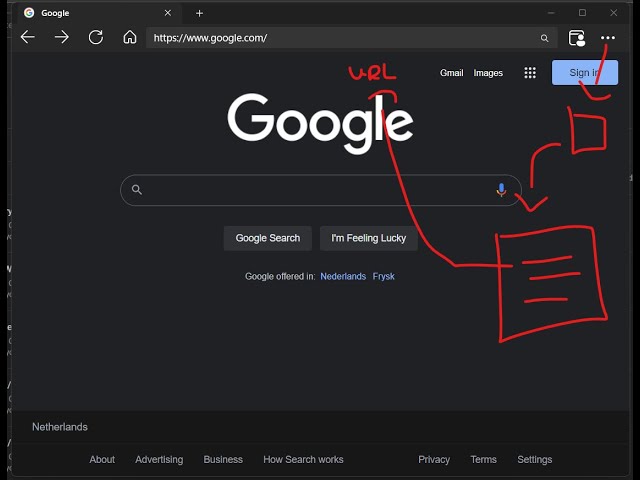Click the Sign in button
The height and width of the screenshot is (480, 640).
coord(584,73)
